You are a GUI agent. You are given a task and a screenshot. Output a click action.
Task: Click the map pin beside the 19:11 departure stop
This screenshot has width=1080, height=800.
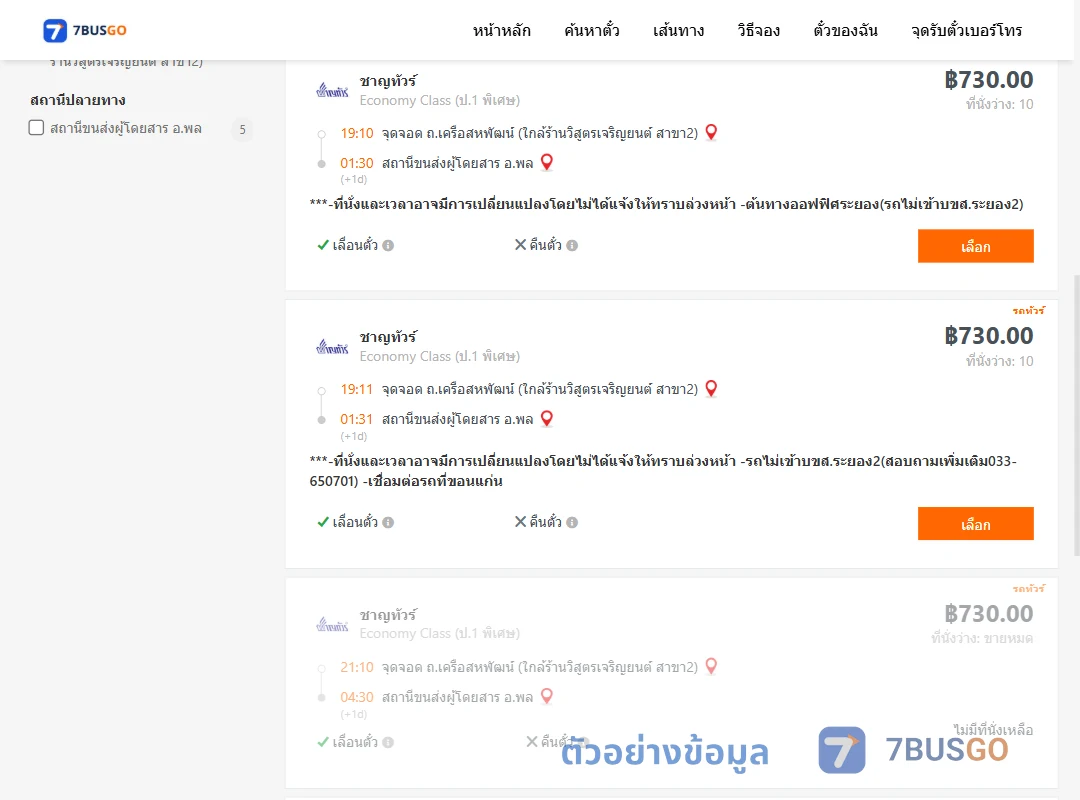coord(712,389)
